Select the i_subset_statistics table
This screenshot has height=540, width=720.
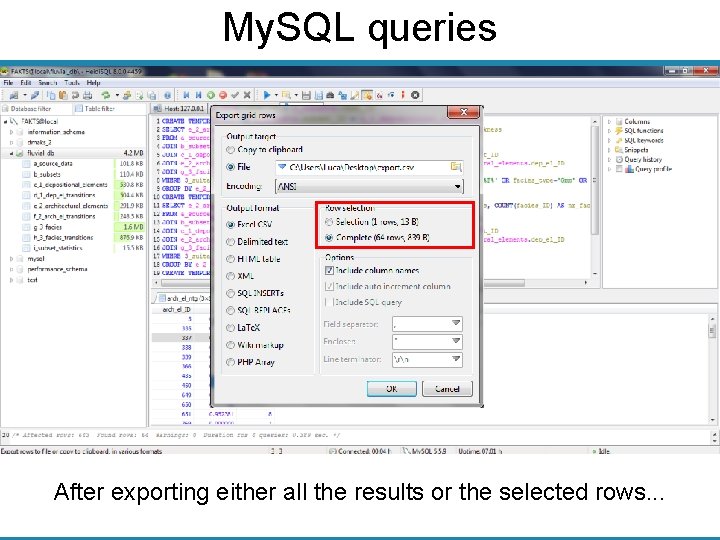58,248
